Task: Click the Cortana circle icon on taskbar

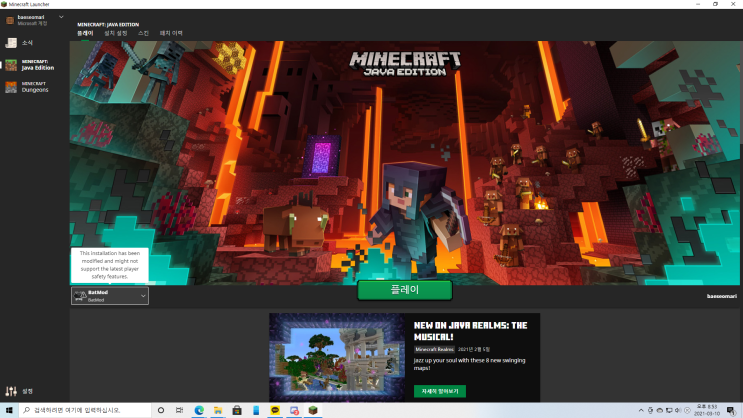Action: click(x=160, y=410)
